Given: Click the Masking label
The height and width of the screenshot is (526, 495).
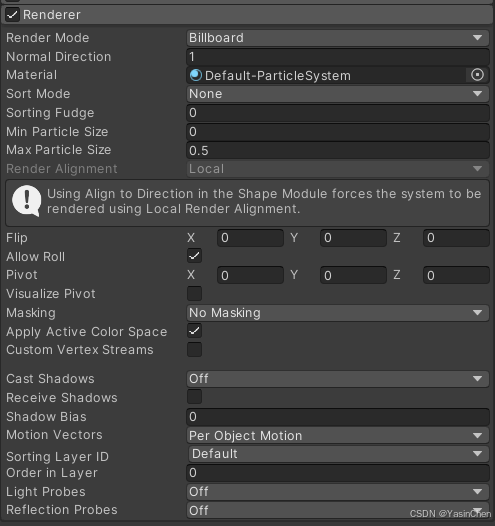Looking at the screenshot, I should [x=31, y=313].
